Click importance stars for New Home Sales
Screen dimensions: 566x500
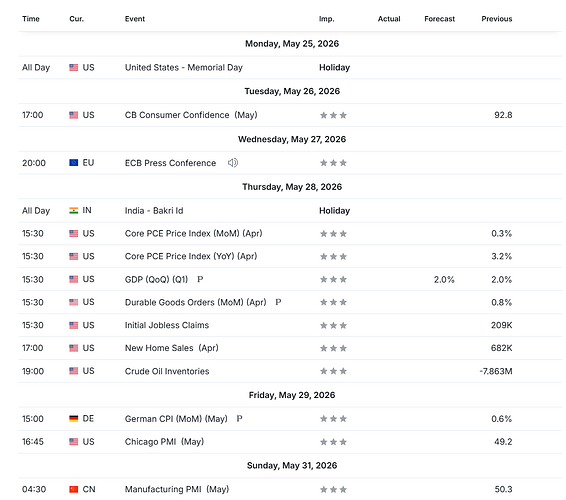coord(333,348)
